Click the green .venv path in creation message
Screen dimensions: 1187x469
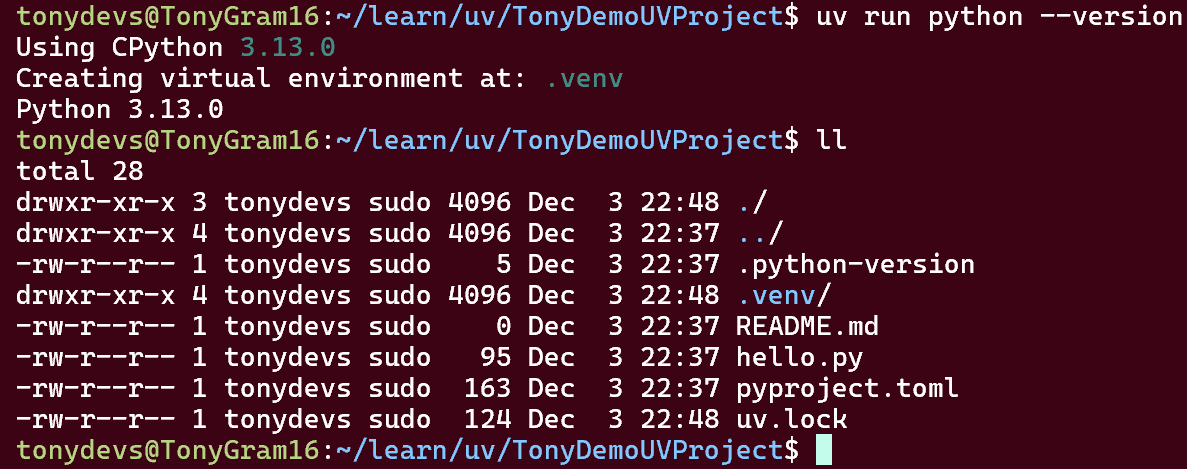click(x=585, y=79)
